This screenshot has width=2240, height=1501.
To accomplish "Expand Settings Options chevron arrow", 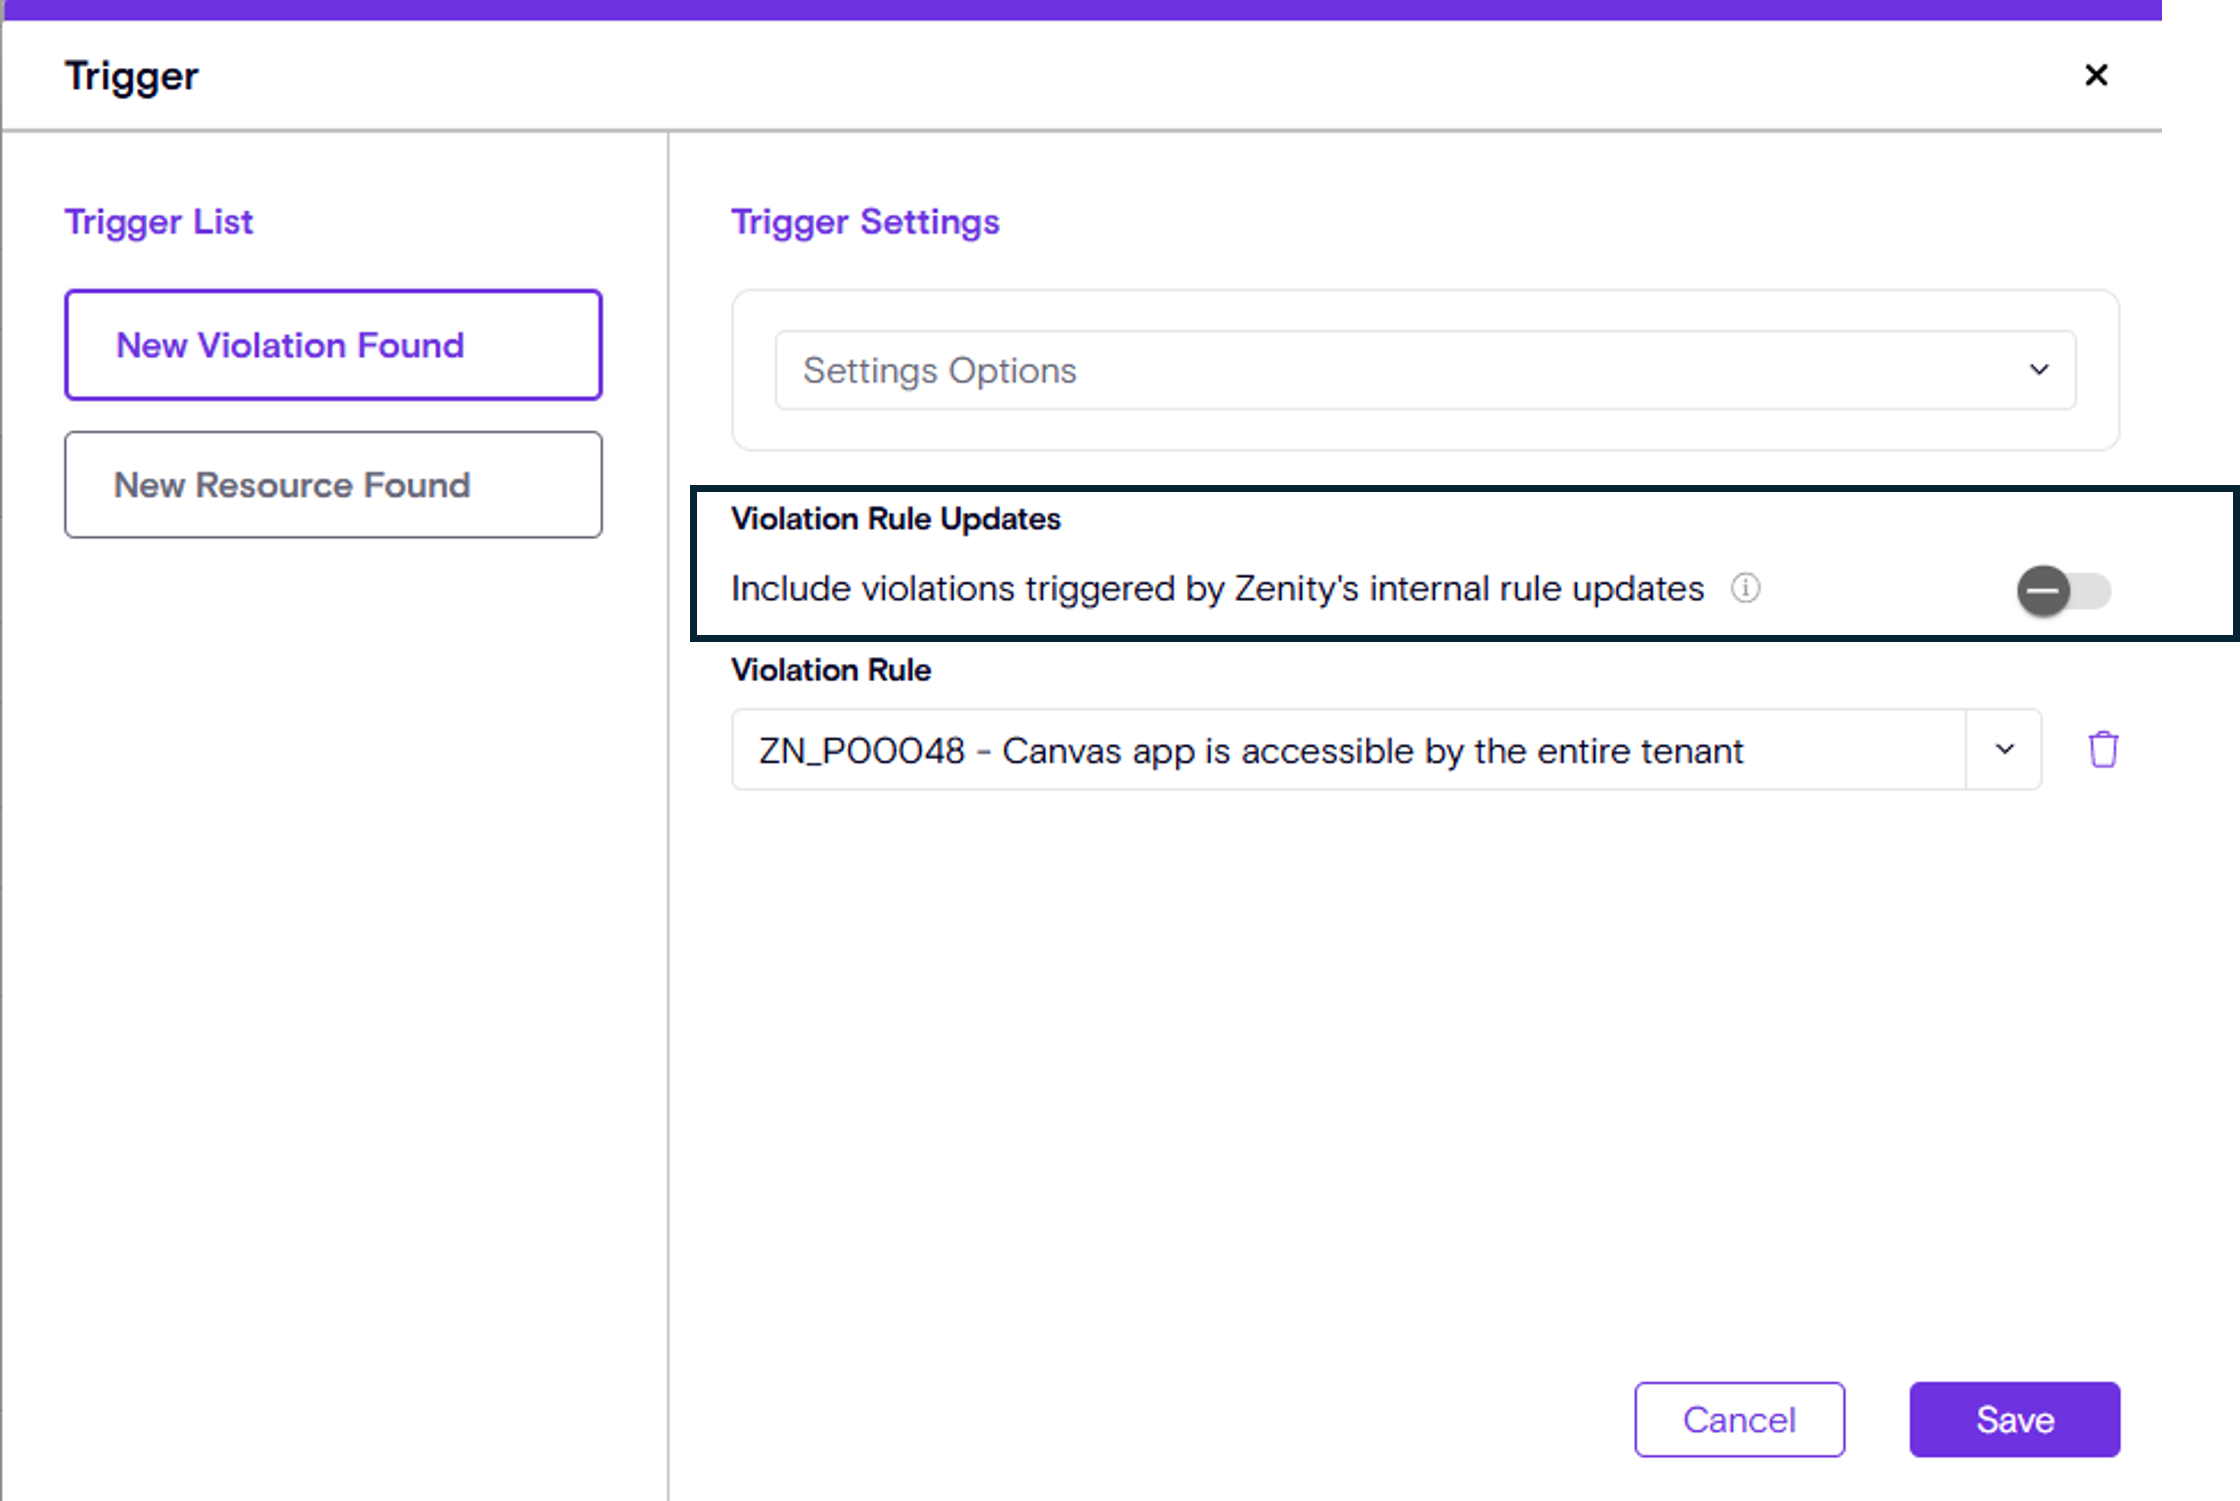I will 2039,370.
